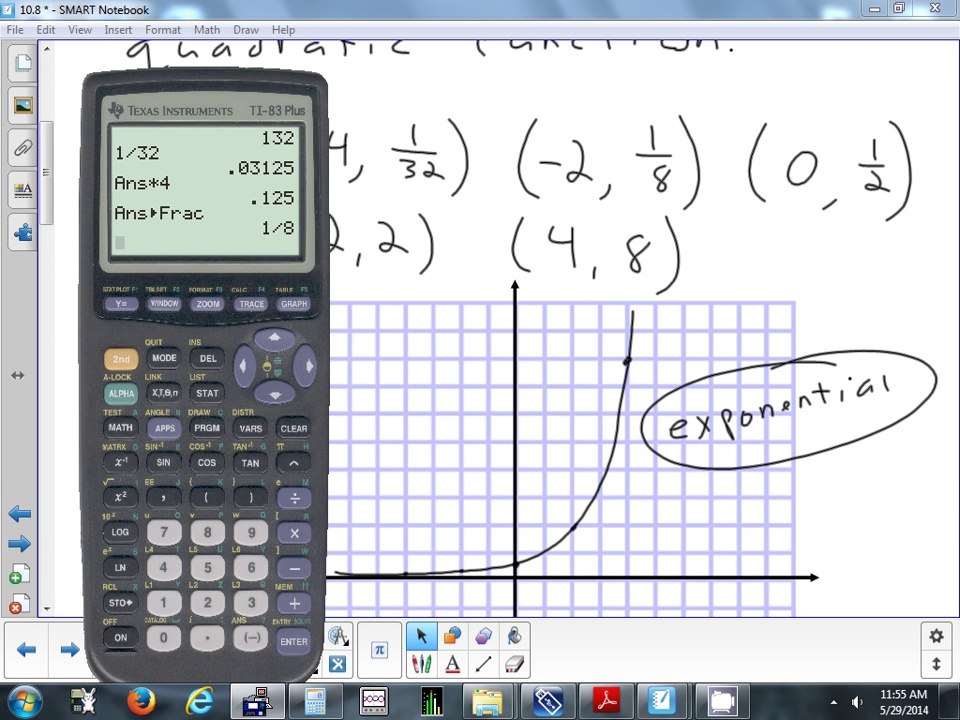Open the pi math tools button
The width and height of the screenshot is (960, 720).
tap(379, 650)
